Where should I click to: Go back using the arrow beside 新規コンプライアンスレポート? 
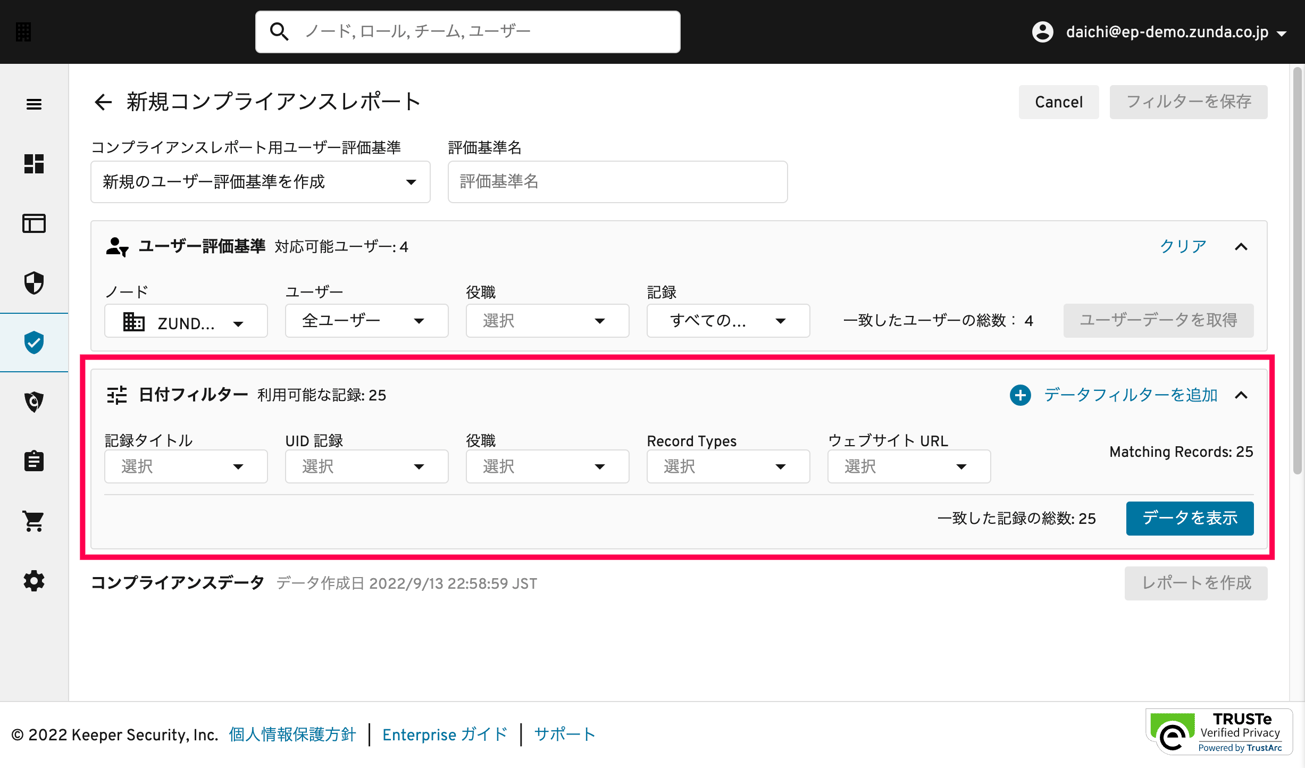[x=103, y=101]
